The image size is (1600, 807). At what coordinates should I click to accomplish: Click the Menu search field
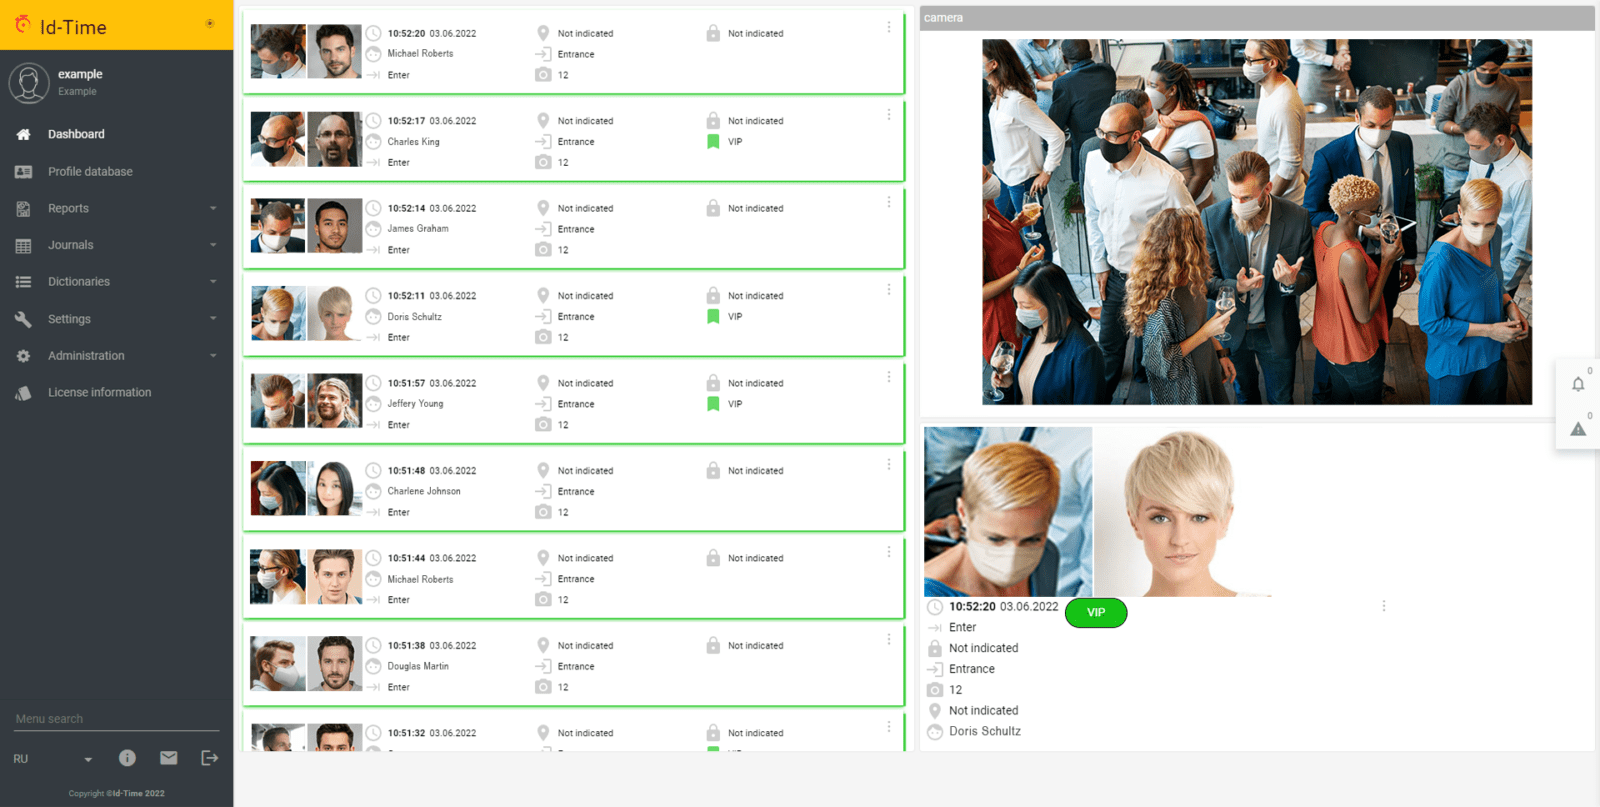(116, 719)
